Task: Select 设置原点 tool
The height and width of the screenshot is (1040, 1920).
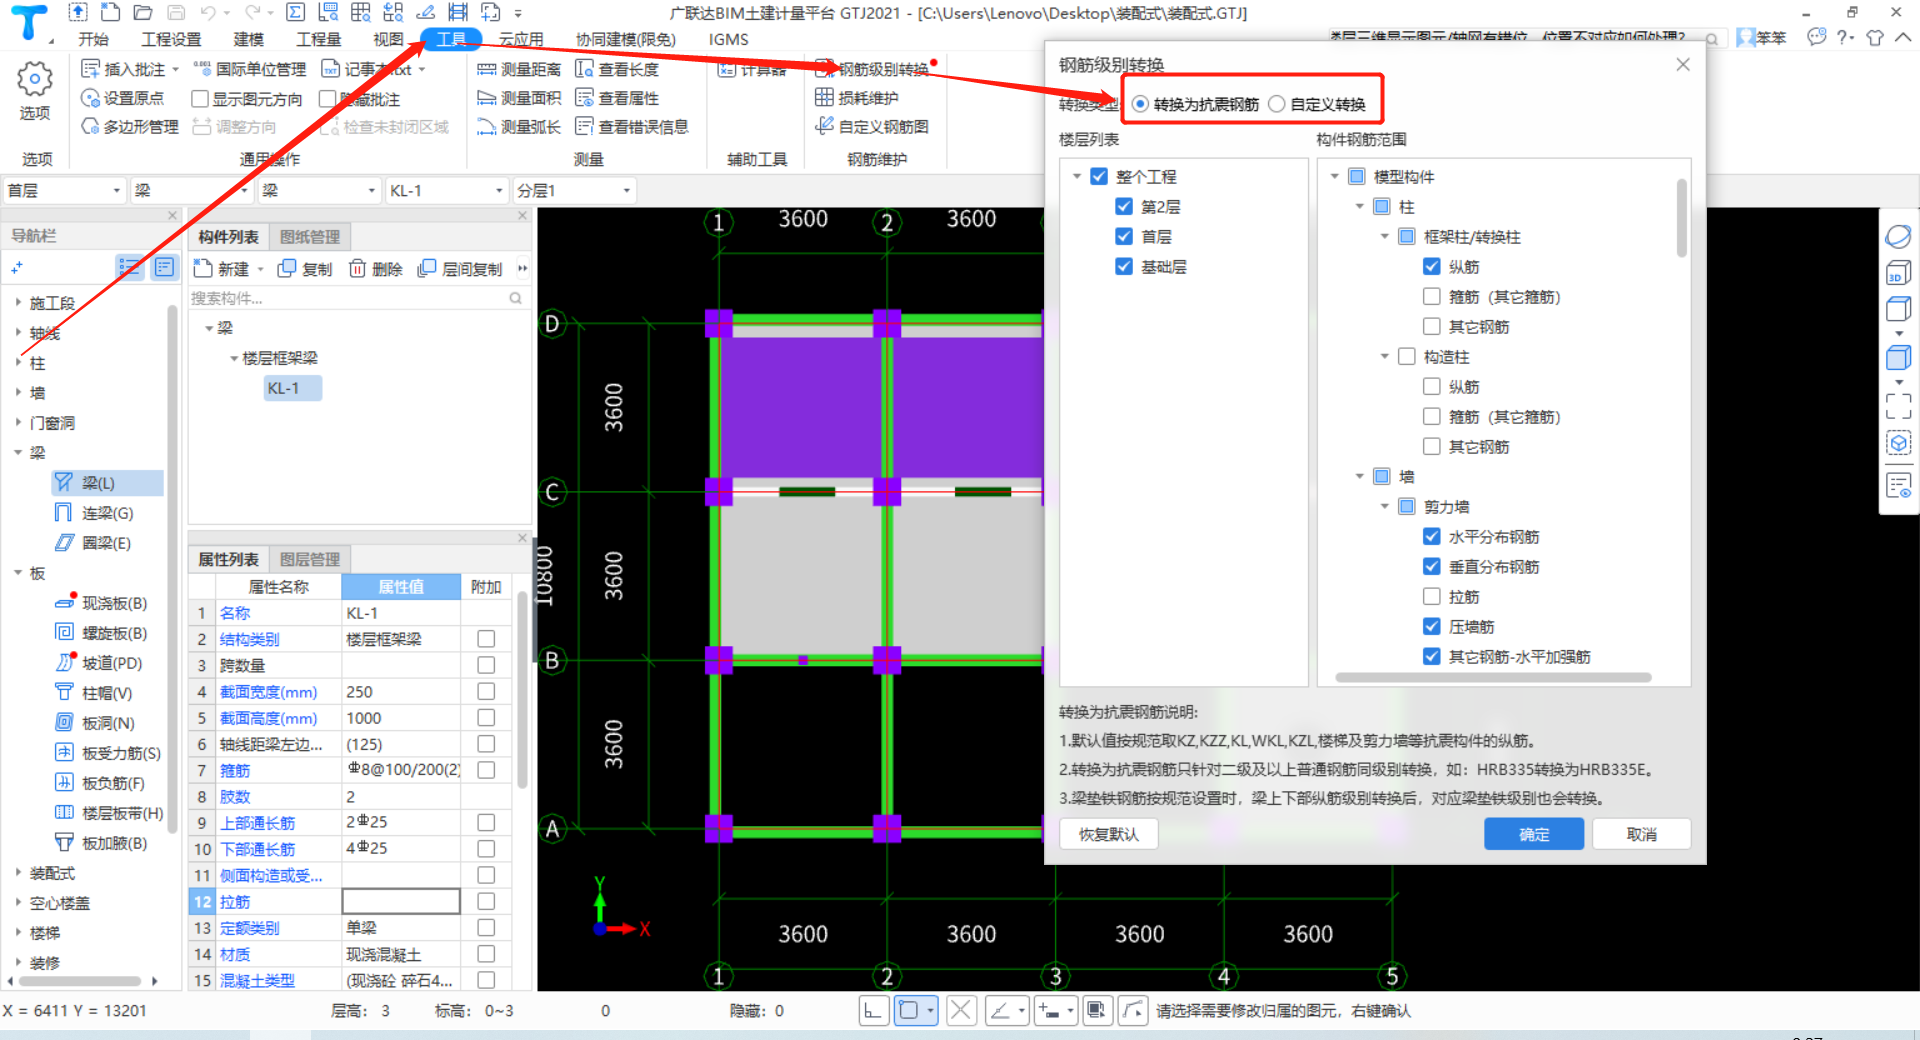Action: pyautogui.click(x=122, y=98)
